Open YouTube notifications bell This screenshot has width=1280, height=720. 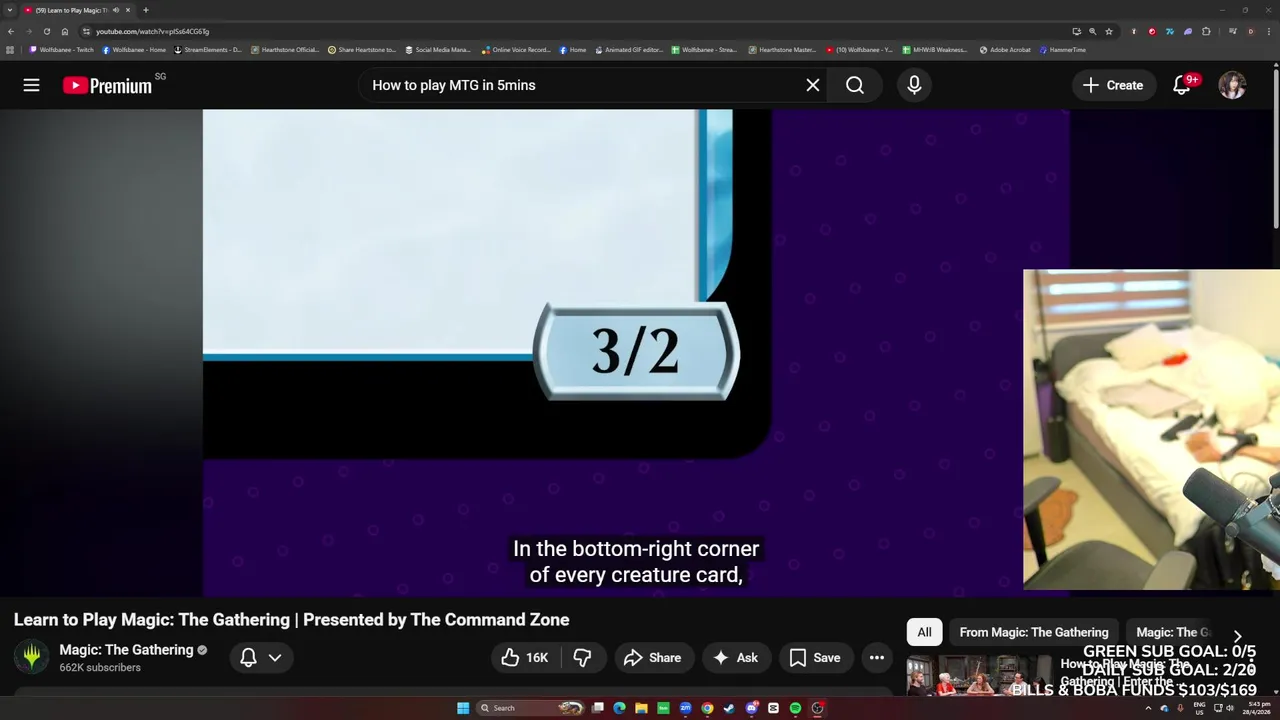pos(1182,85)
